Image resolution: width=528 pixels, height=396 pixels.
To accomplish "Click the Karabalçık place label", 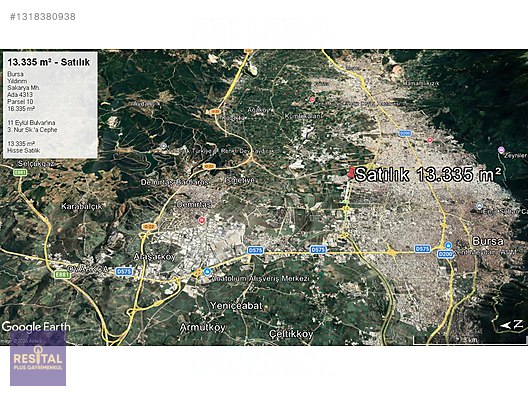I will tap(81, 206).
